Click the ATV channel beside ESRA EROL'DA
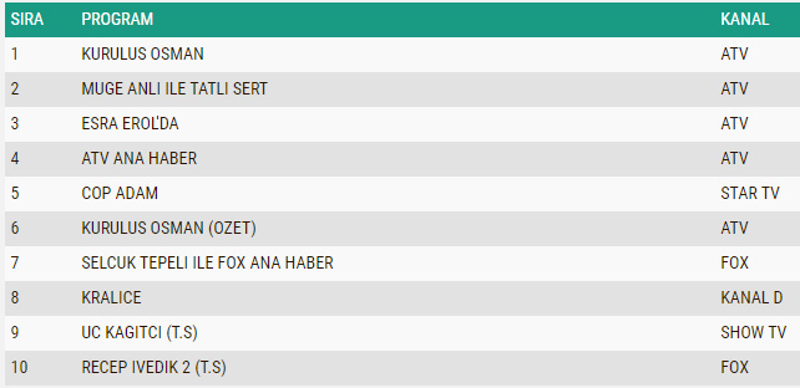800x388 pixels. pyautogui.click(x=734, y=124)
